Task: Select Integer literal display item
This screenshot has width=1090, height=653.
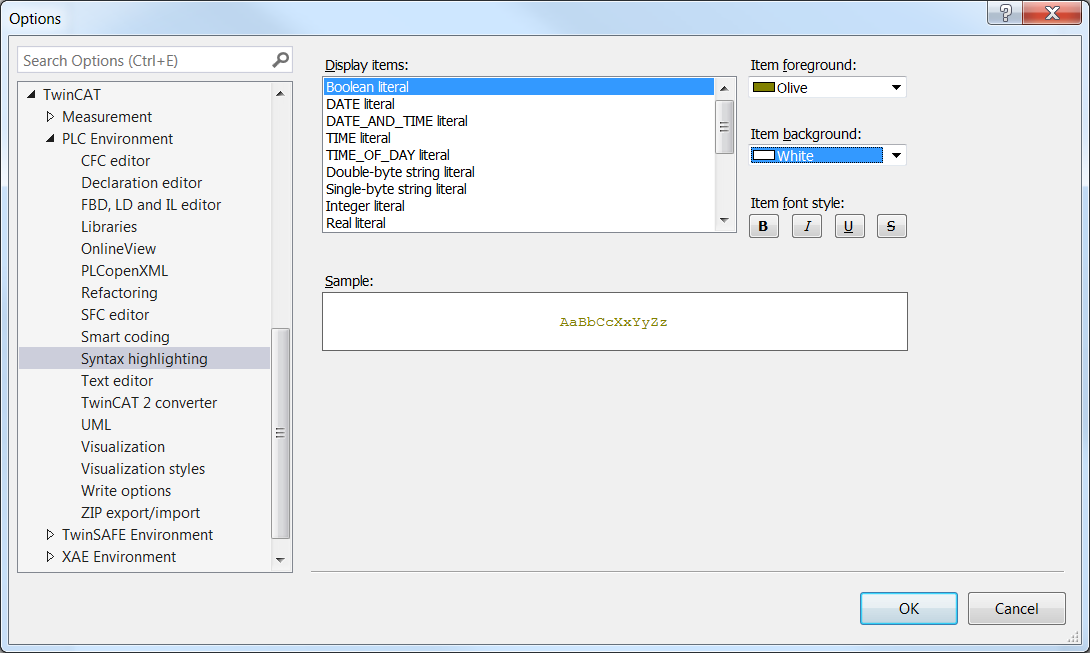Action: pos(519,206)
